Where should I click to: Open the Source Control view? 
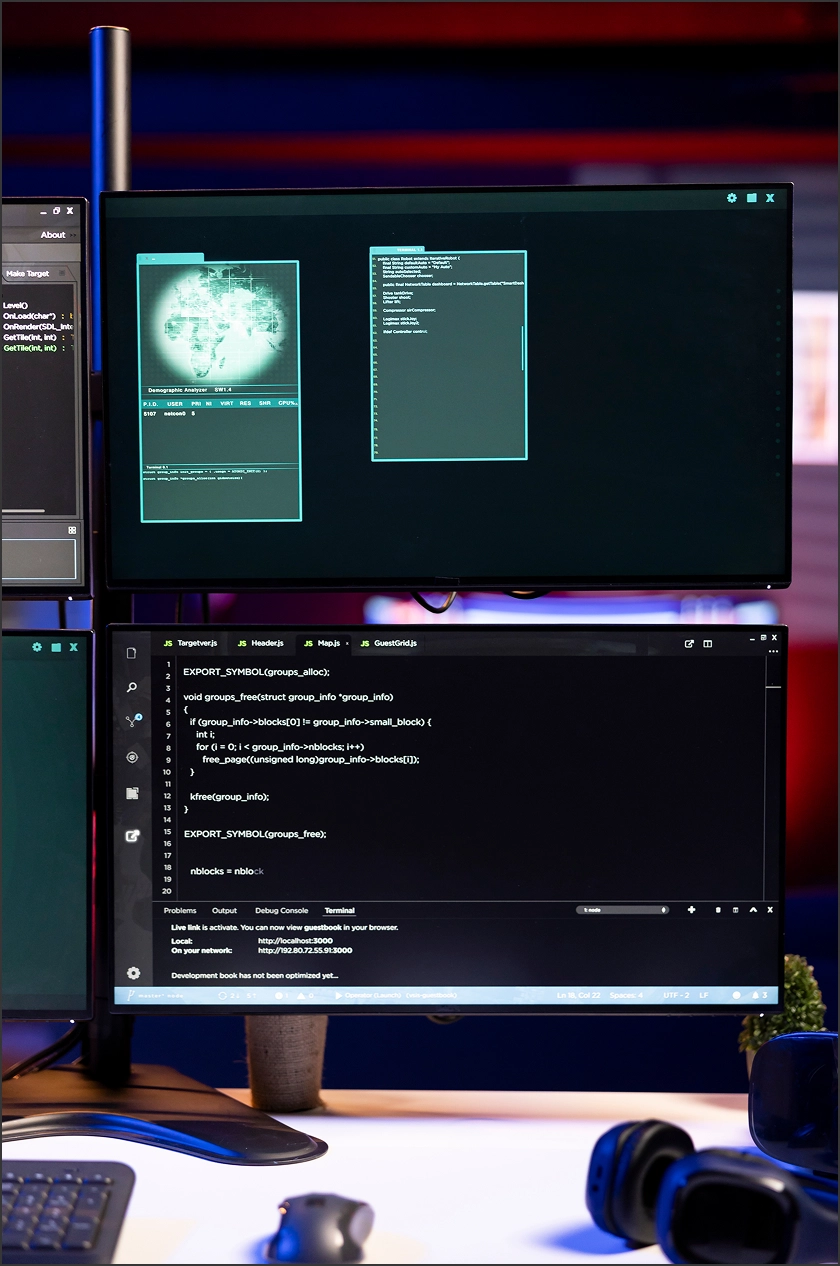click(x=131, y=720)
